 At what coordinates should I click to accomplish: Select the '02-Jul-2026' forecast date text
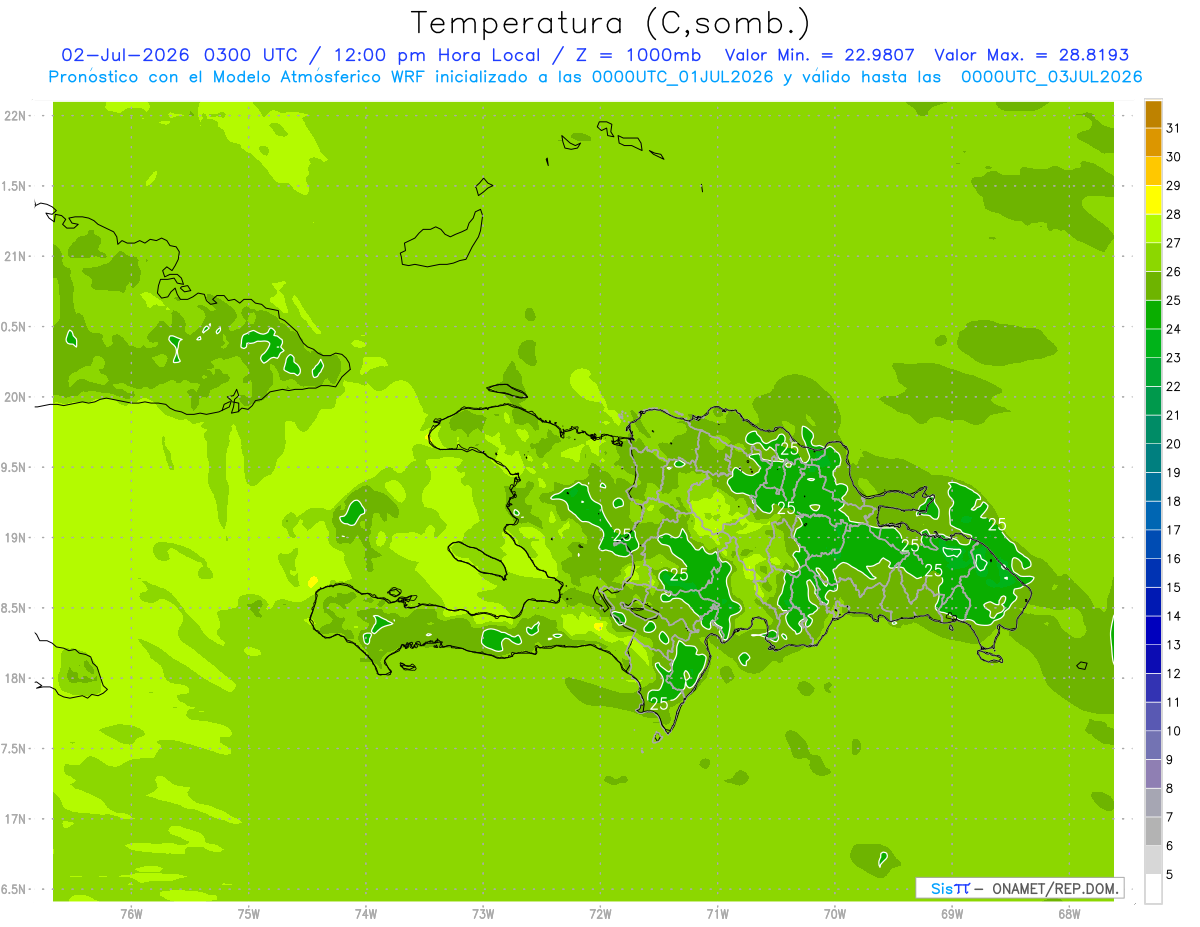(x=128, y=55)
